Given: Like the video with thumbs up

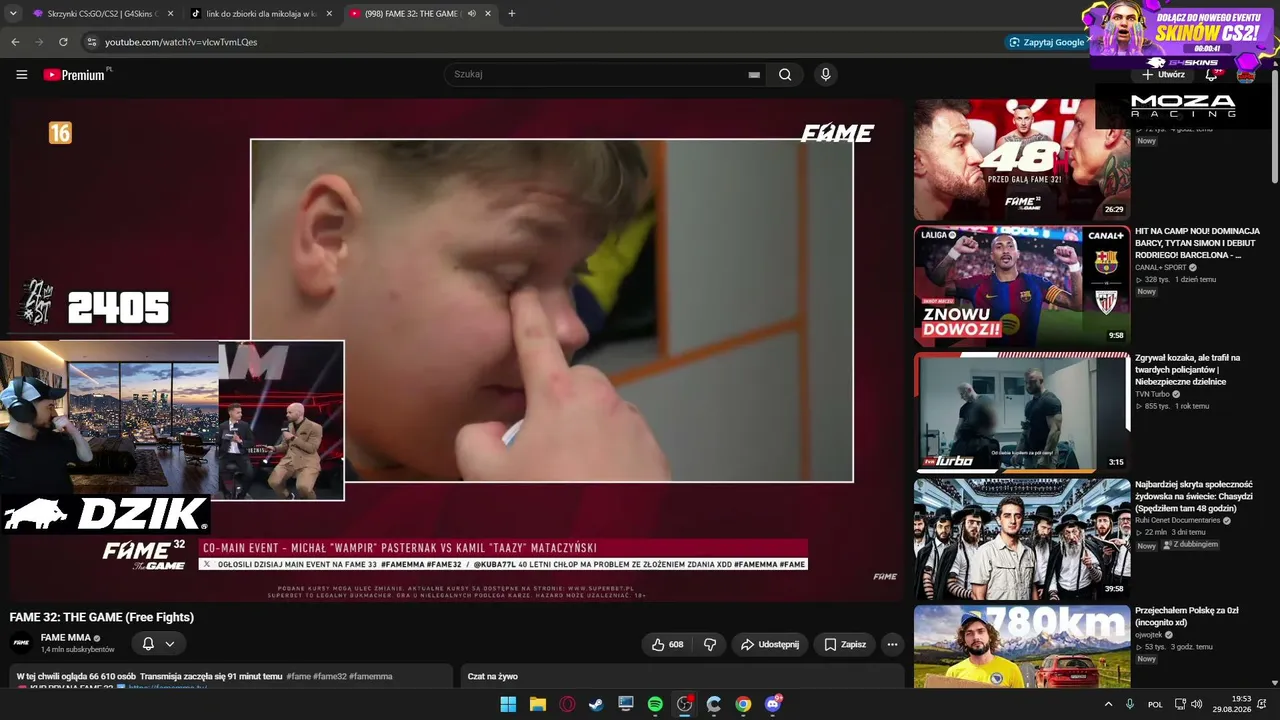Looking at the screenshot, I should pos(667,645).
